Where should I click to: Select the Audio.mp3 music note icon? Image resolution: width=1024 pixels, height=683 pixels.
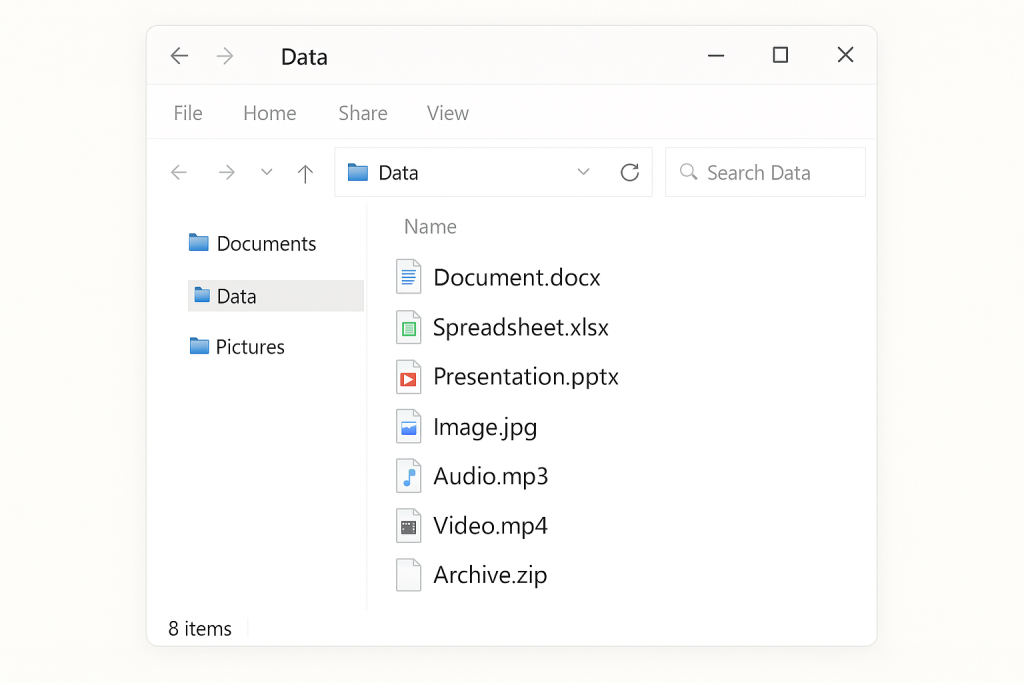coord(408,476)
